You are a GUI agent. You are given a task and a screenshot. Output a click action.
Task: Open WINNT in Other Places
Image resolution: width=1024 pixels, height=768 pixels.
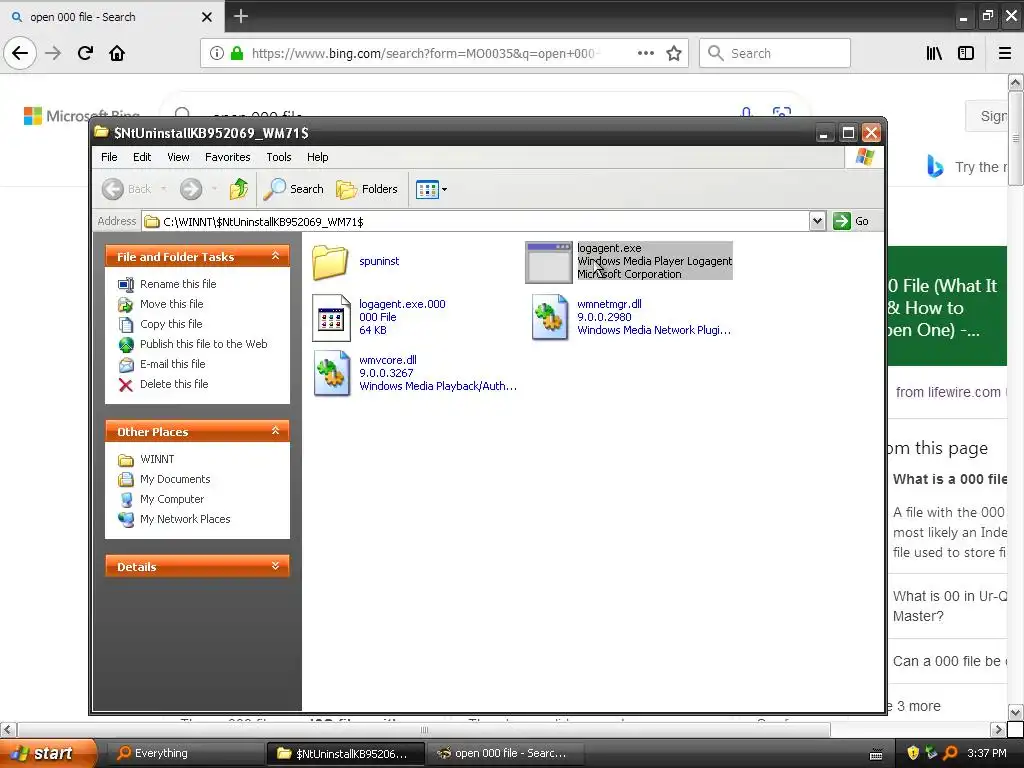click(x=157, y=459)
